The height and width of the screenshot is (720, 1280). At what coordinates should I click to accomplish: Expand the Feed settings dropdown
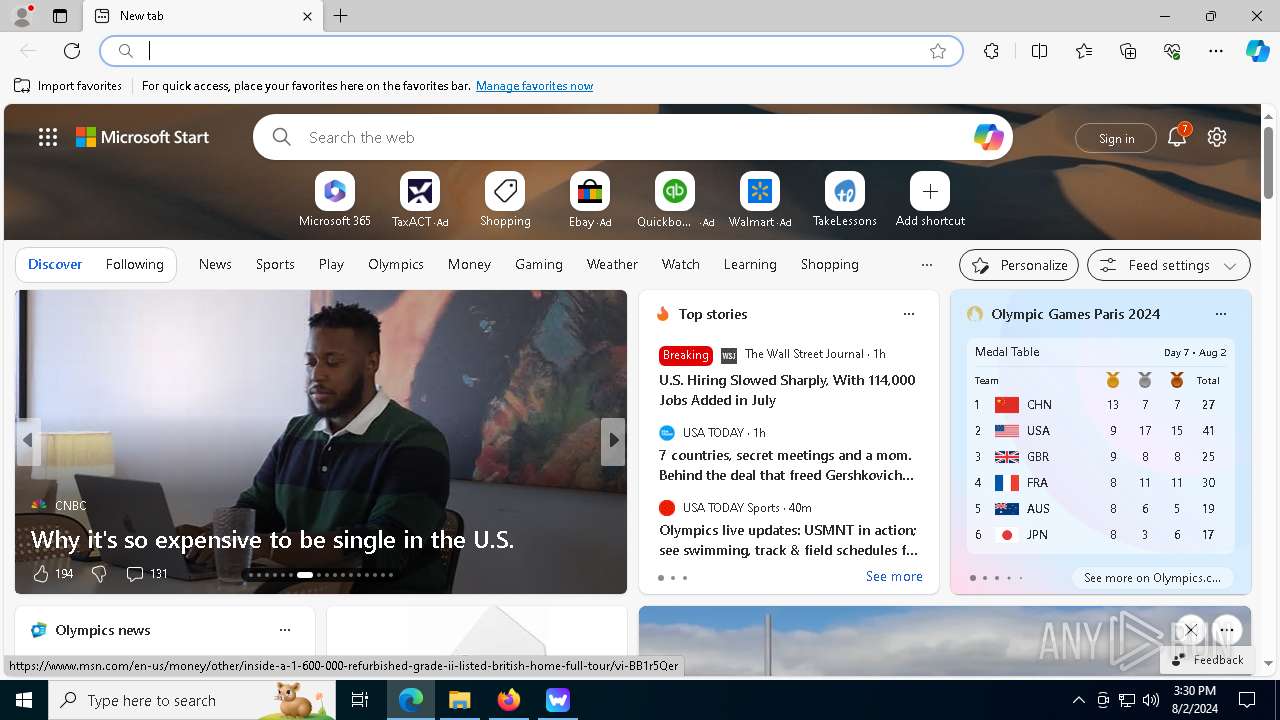pos(1169,265)
